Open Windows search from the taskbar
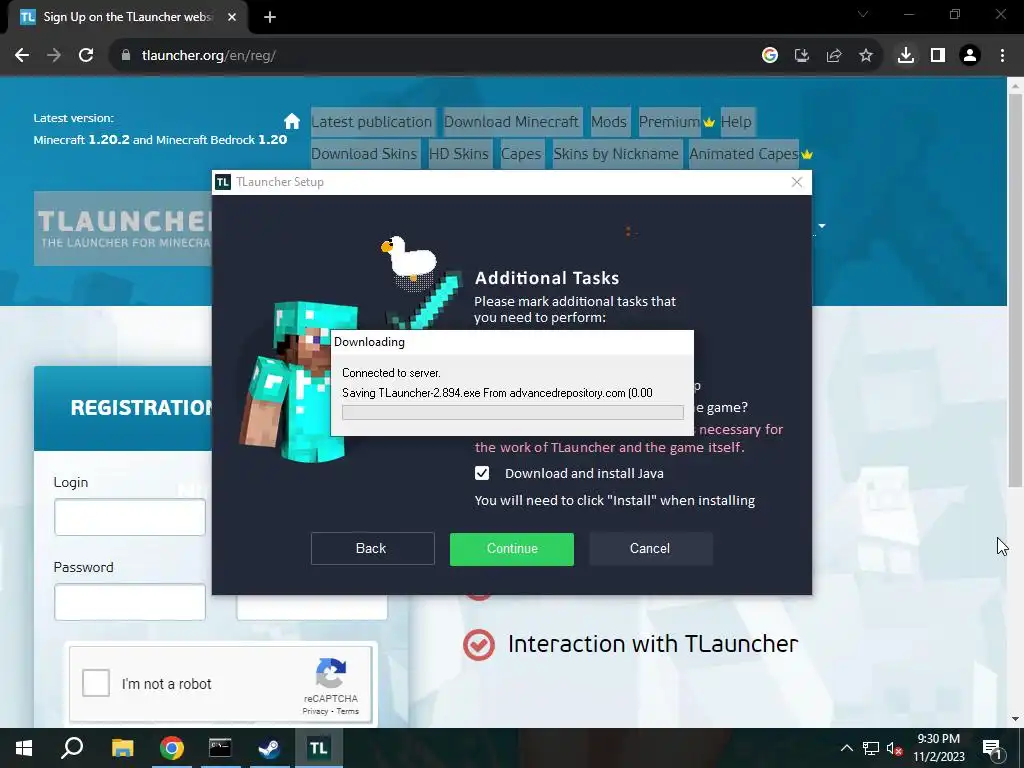Image resolution: width=1024 pixels, height=768 pixels. (x=72, y=748)
